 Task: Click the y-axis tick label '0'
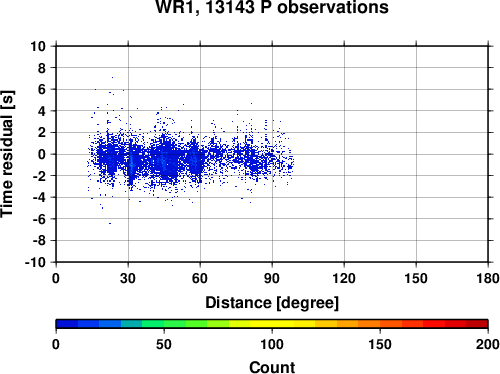point(42,154)
